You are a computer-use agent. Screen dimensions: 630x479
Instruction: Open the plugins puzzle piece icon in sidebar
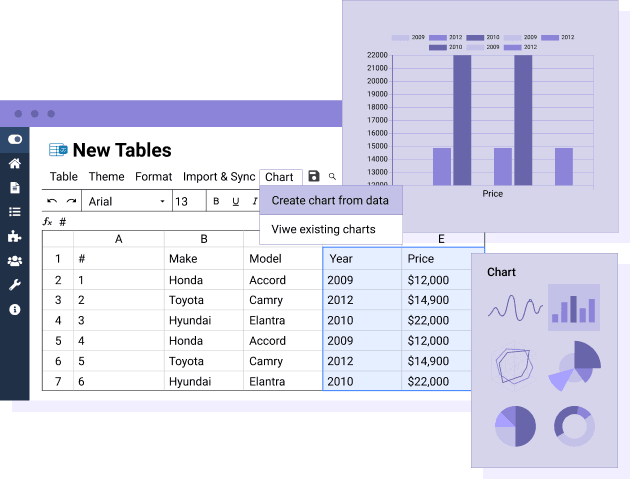[15, 237]
